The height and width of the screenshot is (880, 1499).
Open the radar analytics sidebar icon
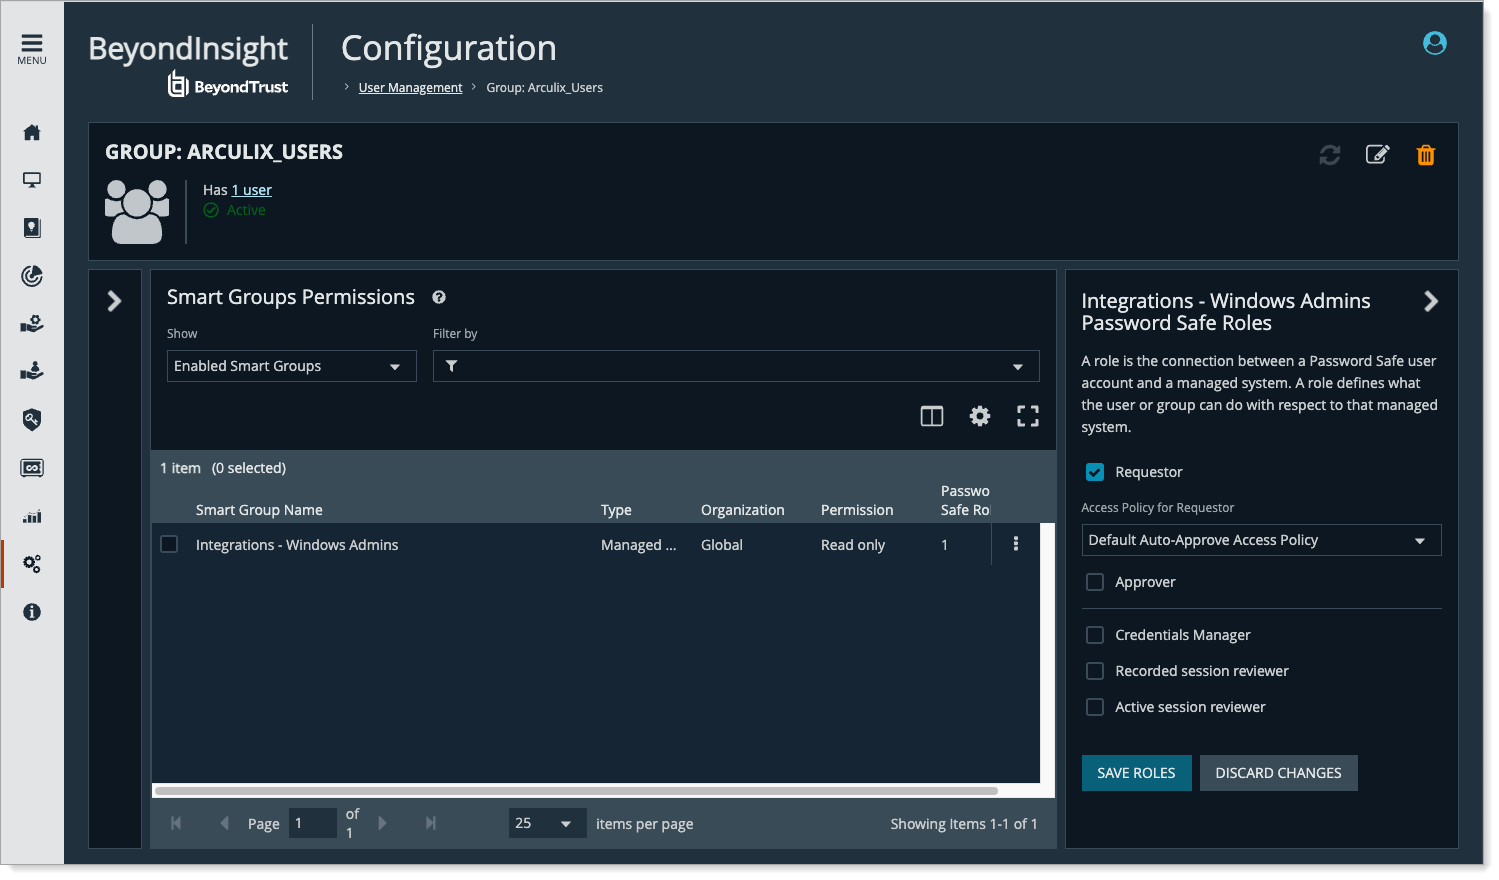click(x=32, y=276)
